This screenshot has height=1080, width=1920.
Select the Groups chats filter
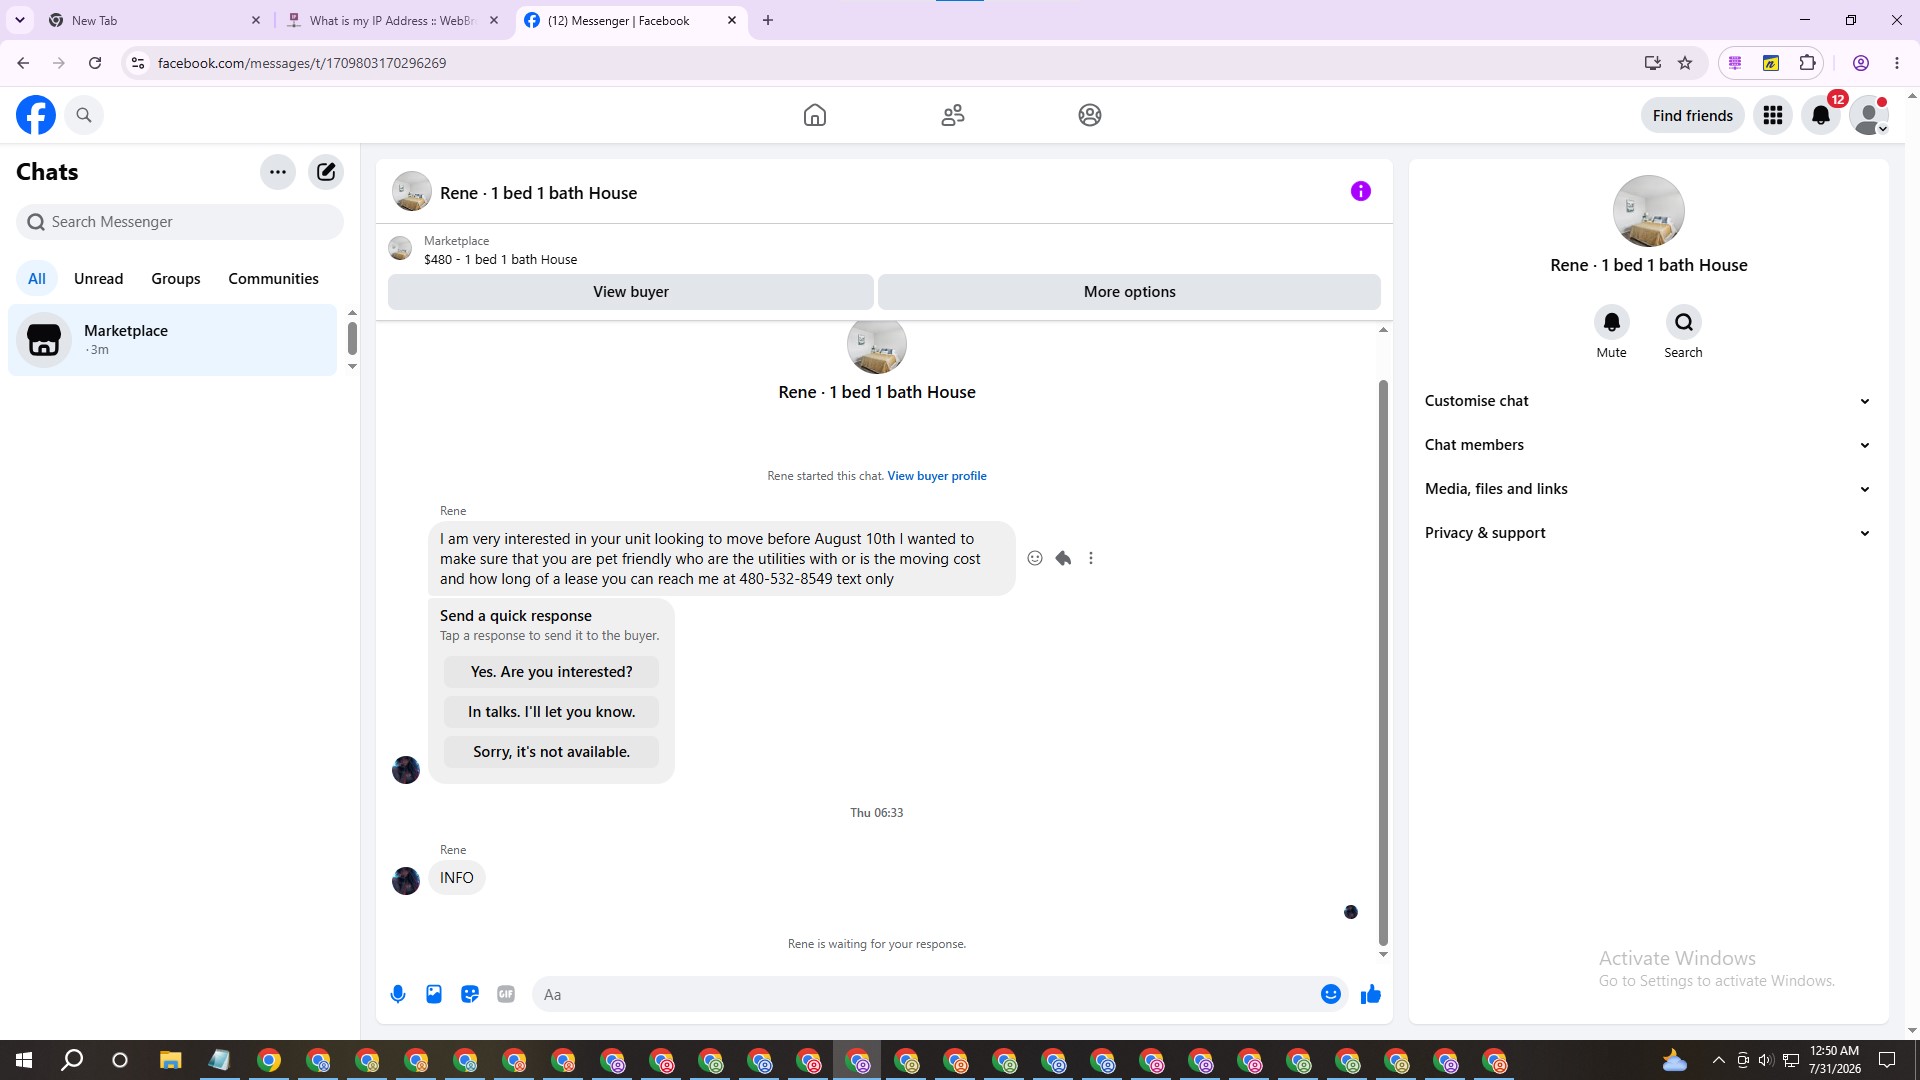(176, 279)
